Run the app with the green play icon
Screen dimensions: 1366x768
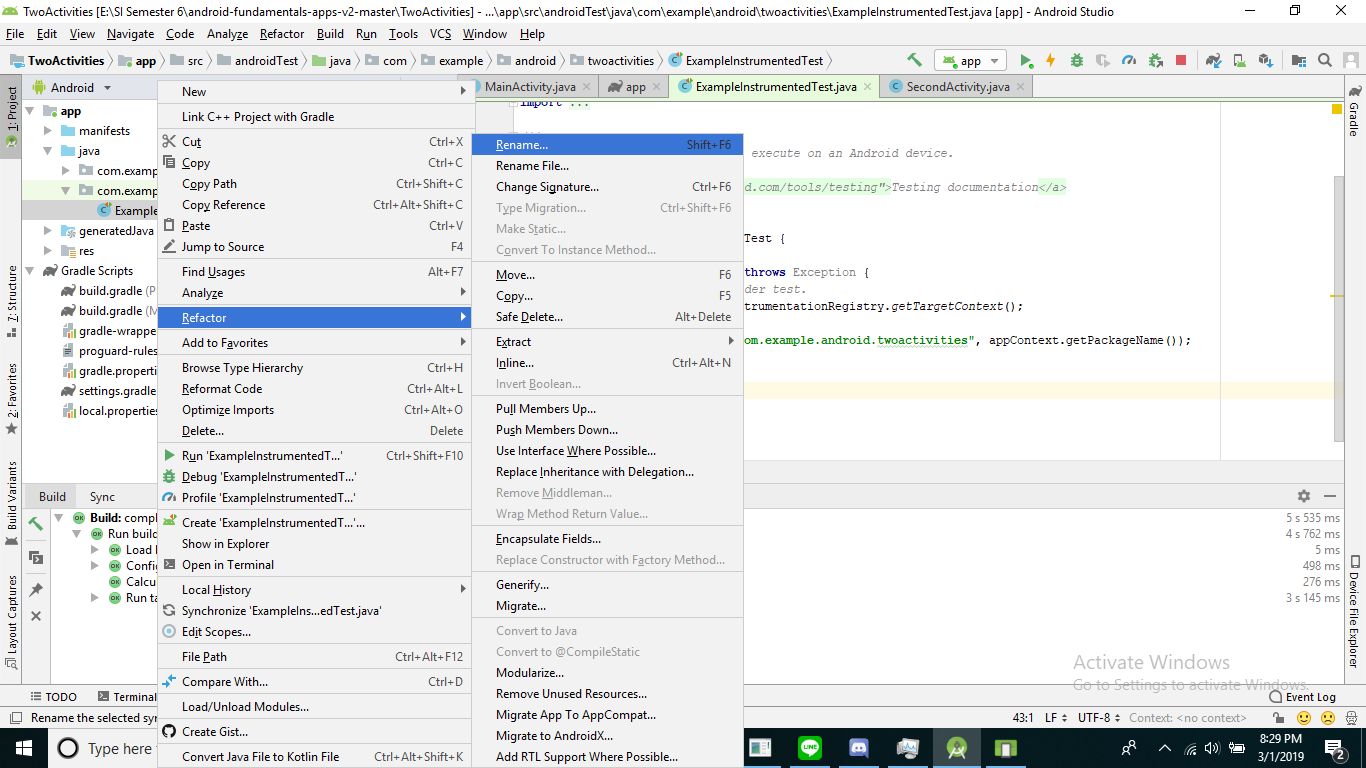pos(1025,60)
